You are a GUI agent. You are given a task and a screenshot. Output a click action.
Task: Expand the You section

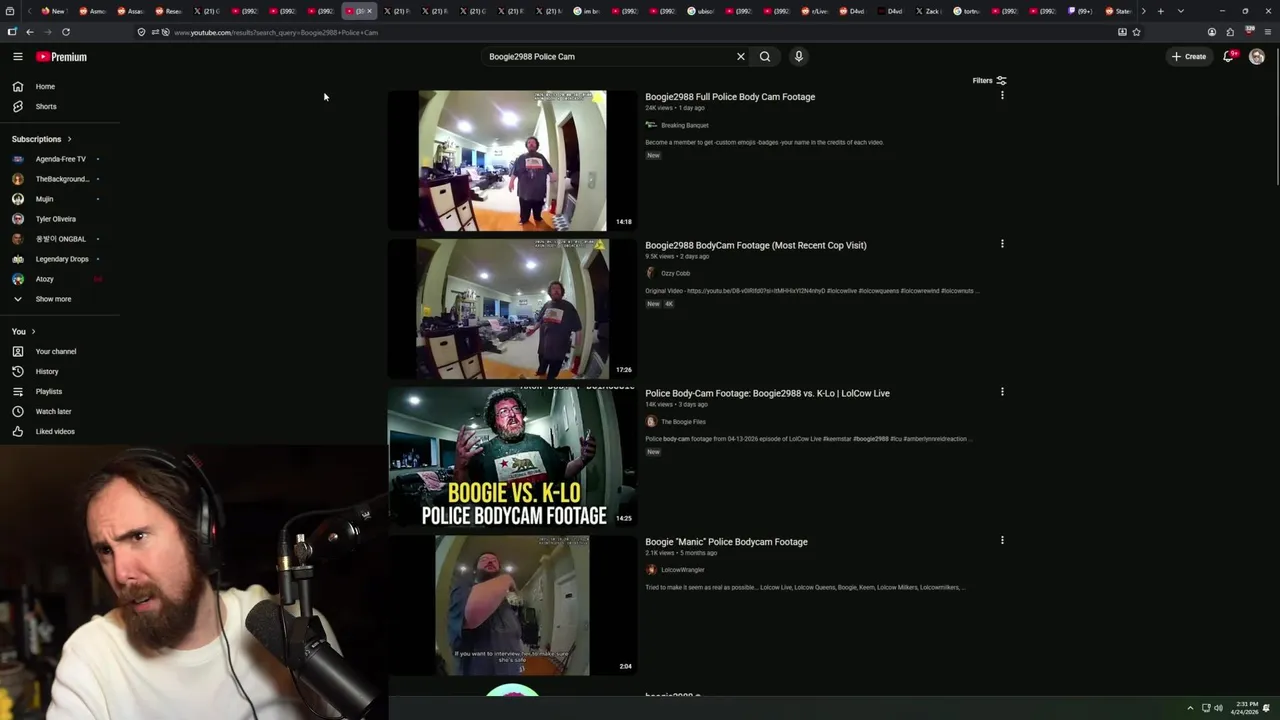(x=23, y=331)
